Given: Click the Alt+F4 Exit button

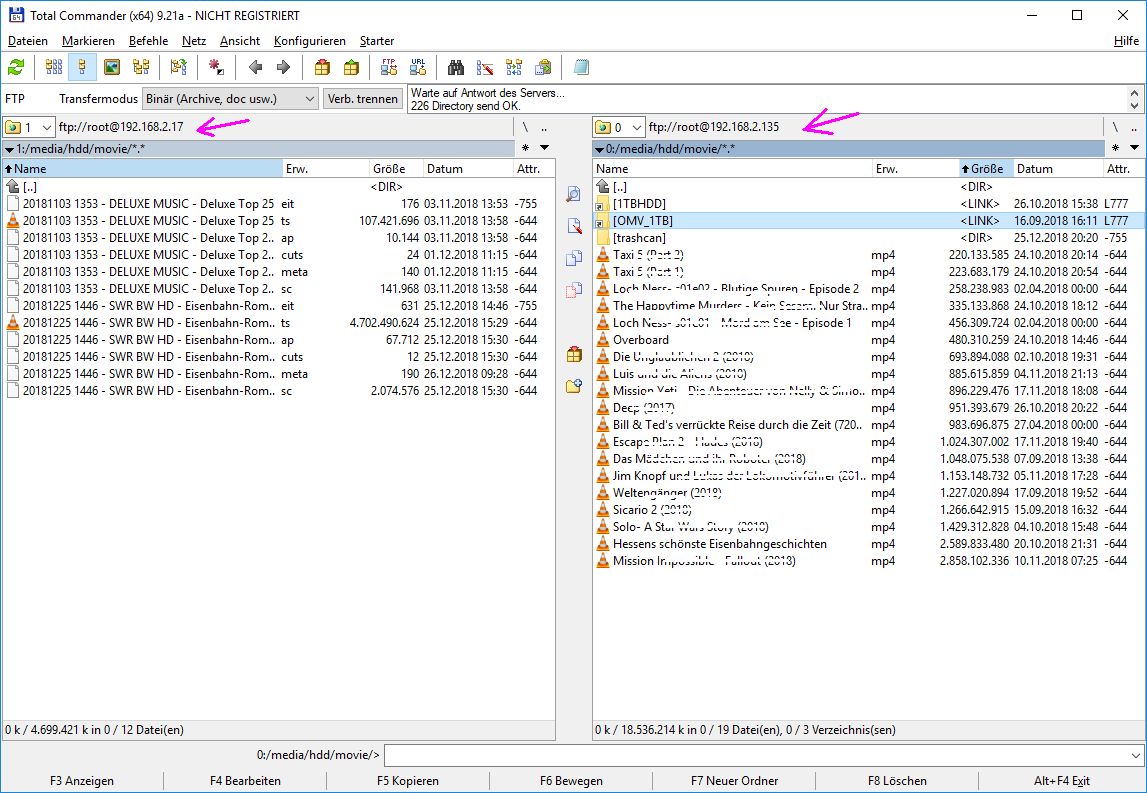Looking at the screenshot, I should [1062, 781].
